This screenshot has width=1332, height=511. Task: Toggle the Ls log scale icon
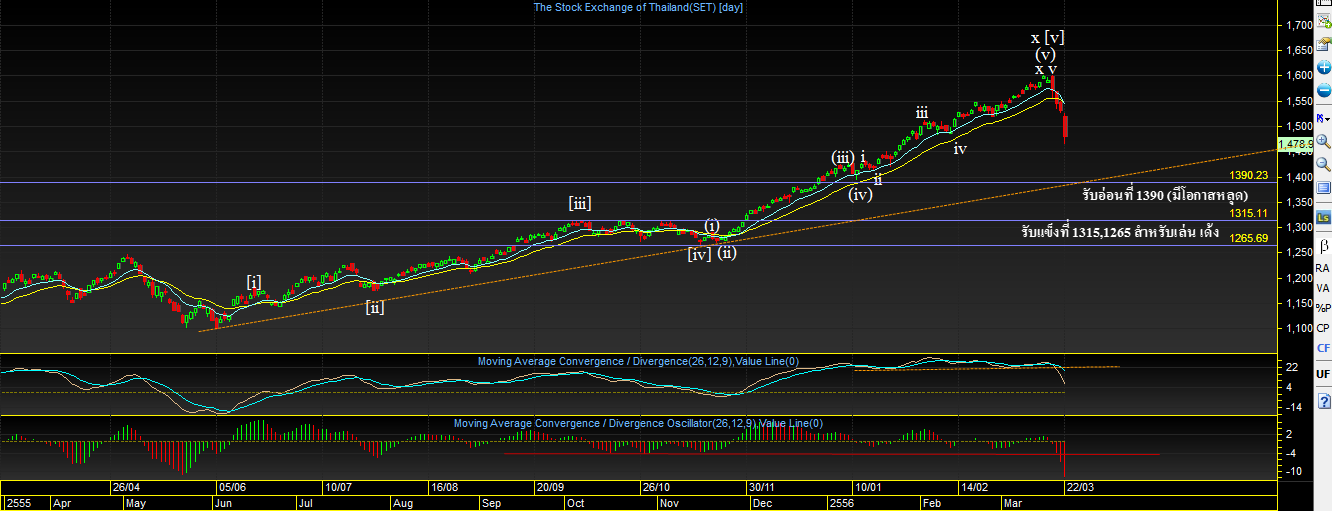click(1323, 217)
